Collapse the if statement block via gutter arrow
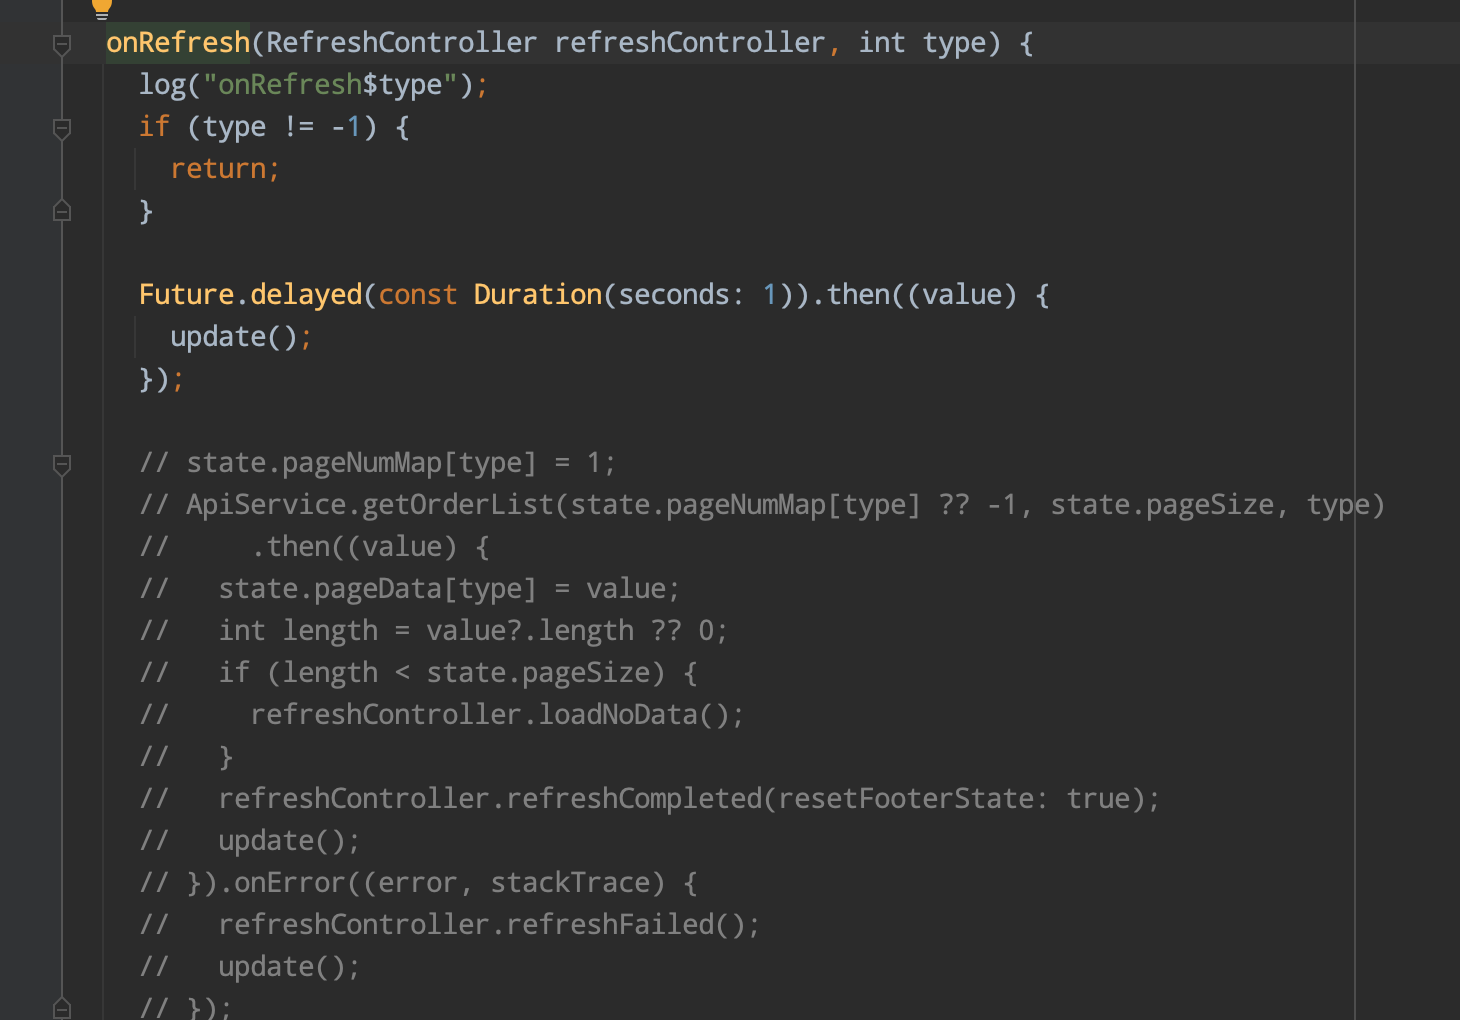The height and width of the screenshot is (1020, 1460). [61, 128]
